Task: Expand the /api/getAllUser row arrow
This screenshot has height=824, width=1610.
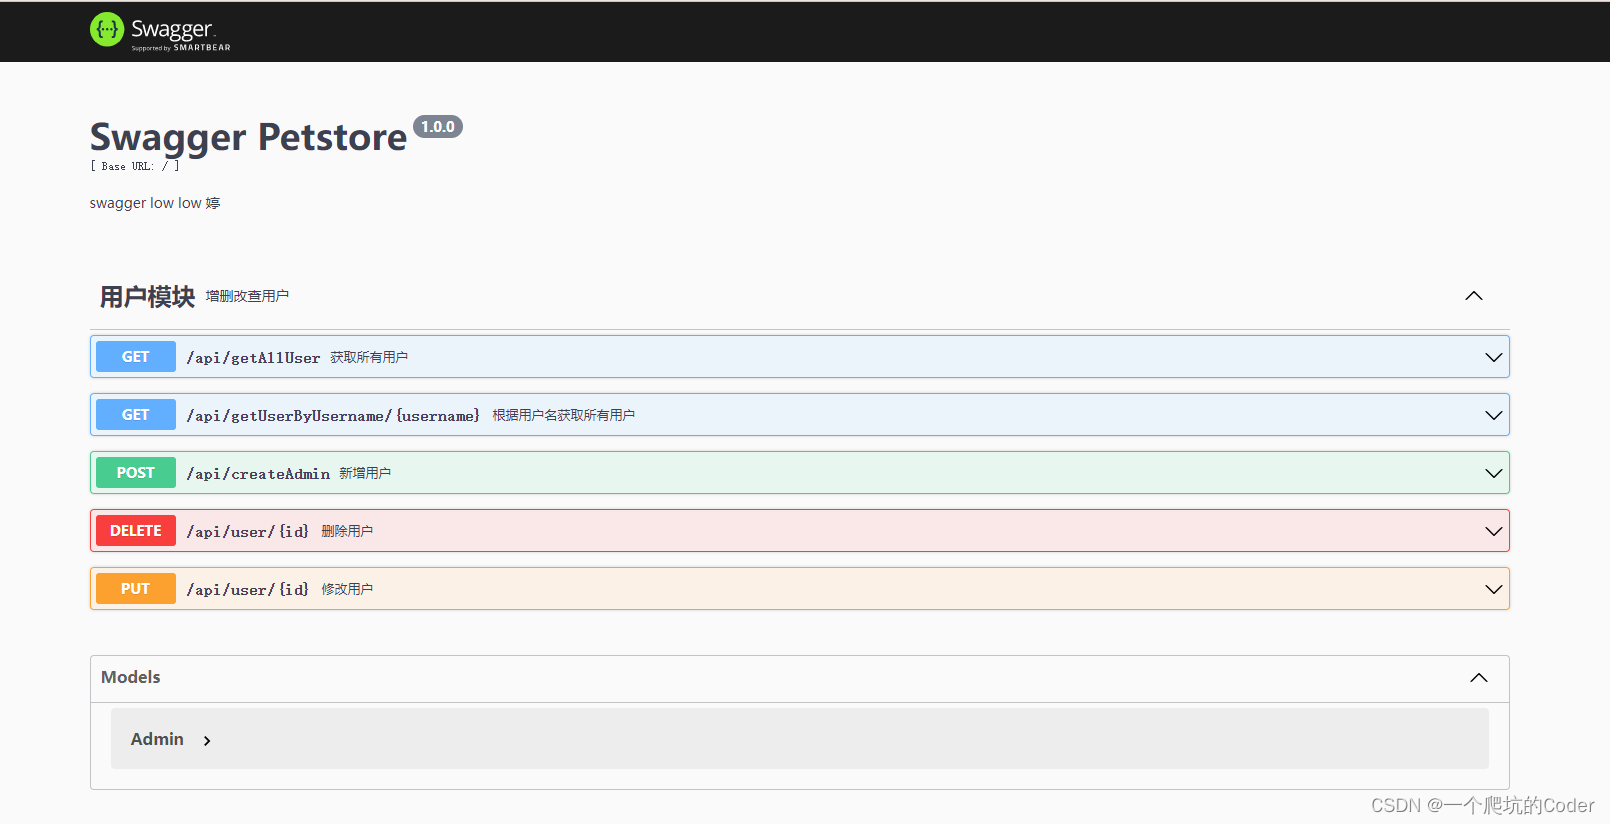Action: pos(1494,357)
